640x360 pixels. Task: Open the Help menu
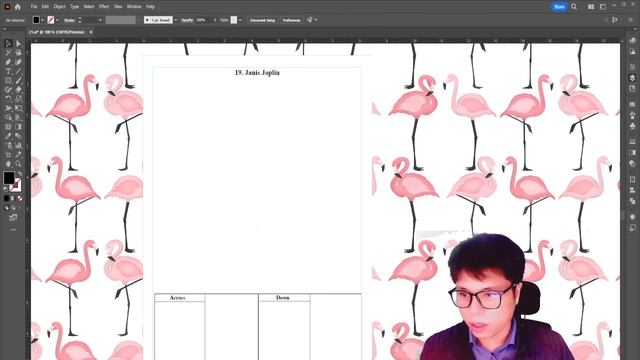(150, 7)
